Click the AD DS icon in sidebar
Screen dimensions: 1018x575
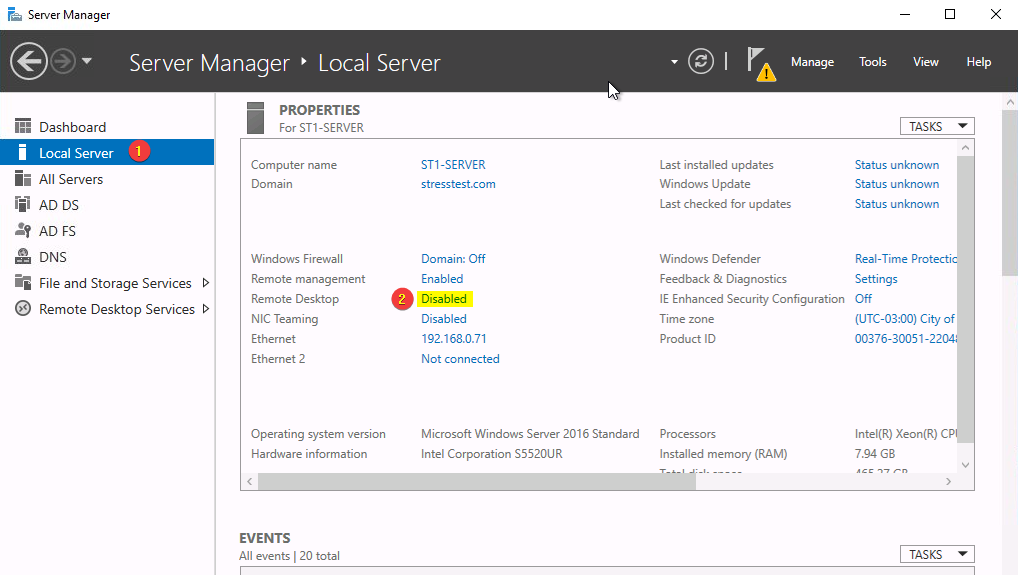[23, 204]
